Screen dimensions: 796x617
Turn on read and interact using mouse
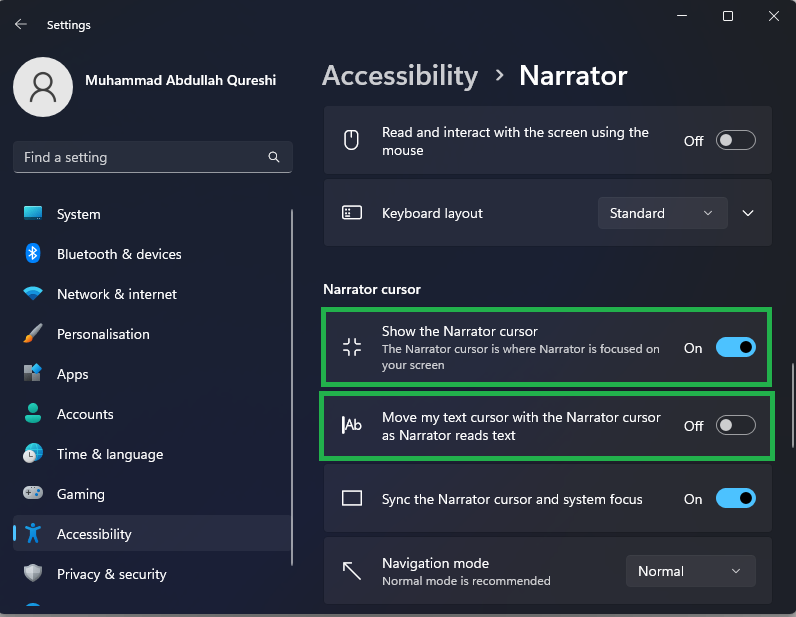735,141
